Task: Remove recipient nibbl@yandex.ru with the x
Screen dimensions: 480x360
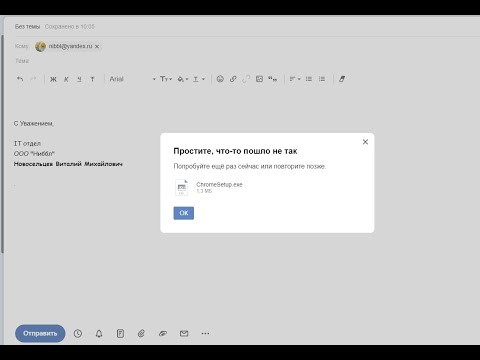Action: click(x=97, y=46)
